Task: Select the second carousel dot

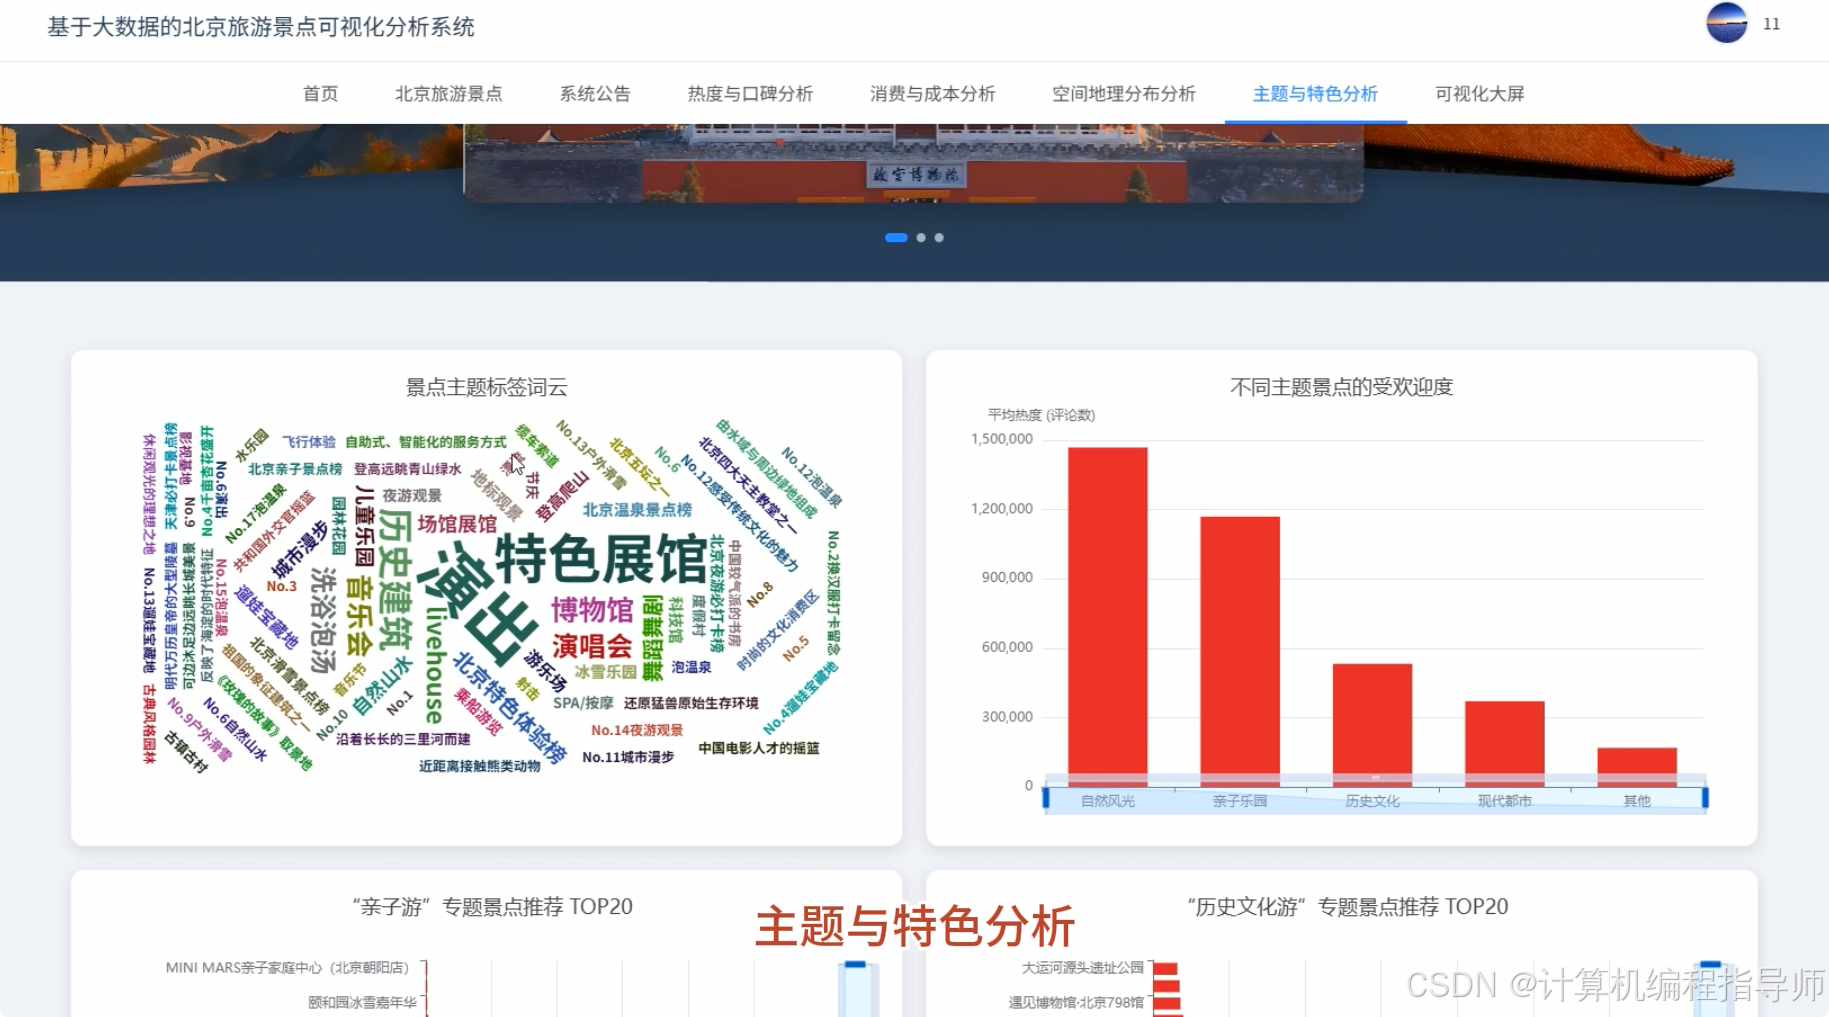Action: click(921, 237)
